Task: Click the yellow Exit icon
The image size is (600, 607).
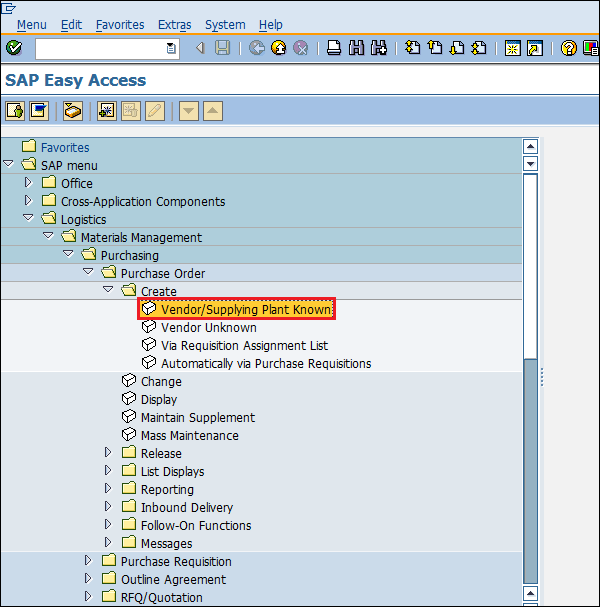Action: [x=279, y=48]
